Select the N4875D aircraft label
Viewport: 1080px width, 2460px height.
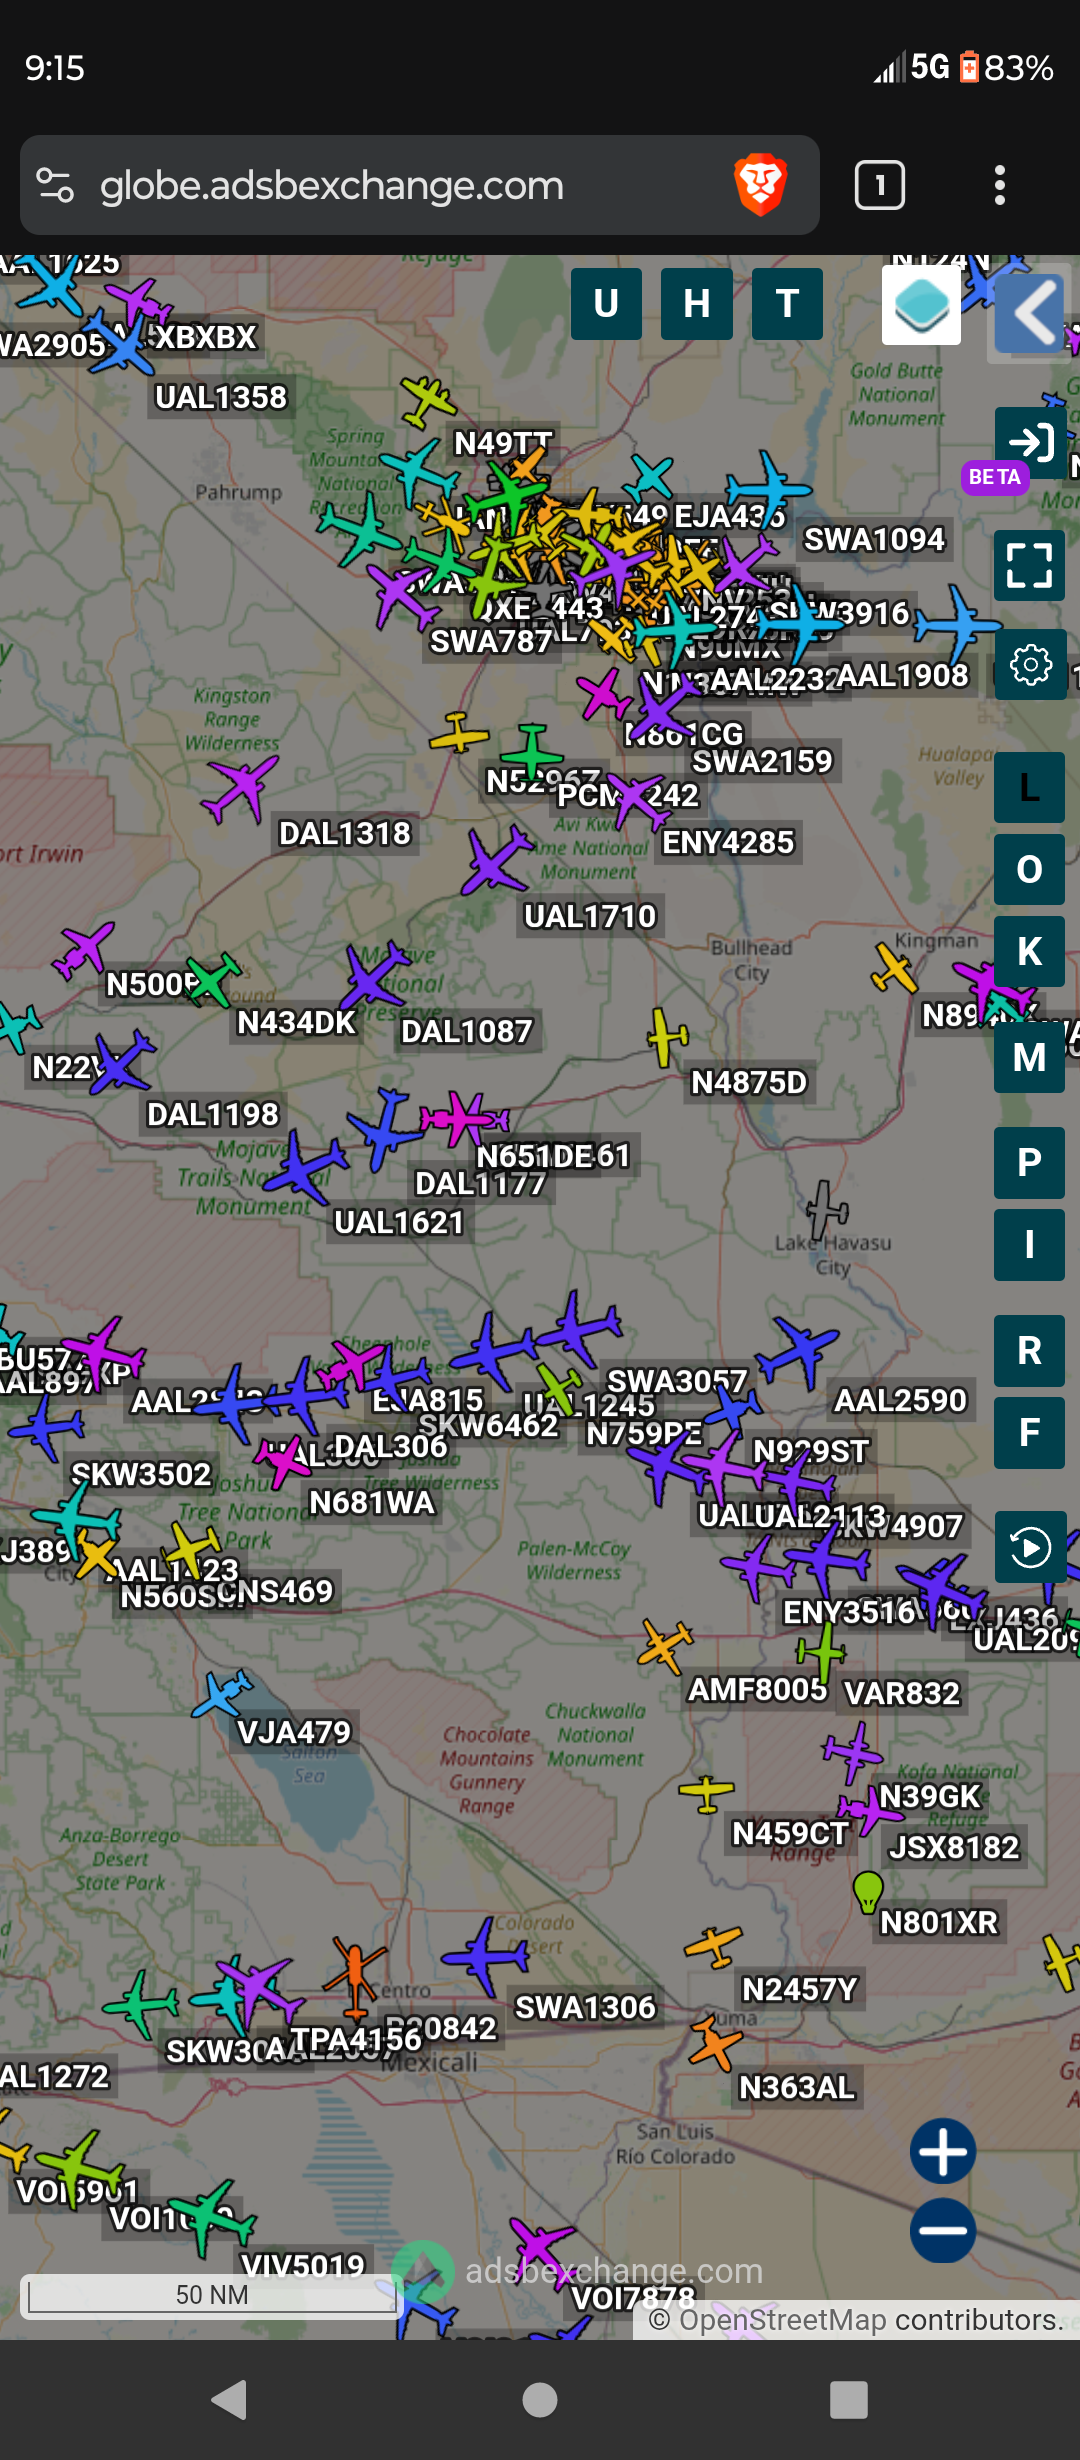click(x=749, y=1082)
